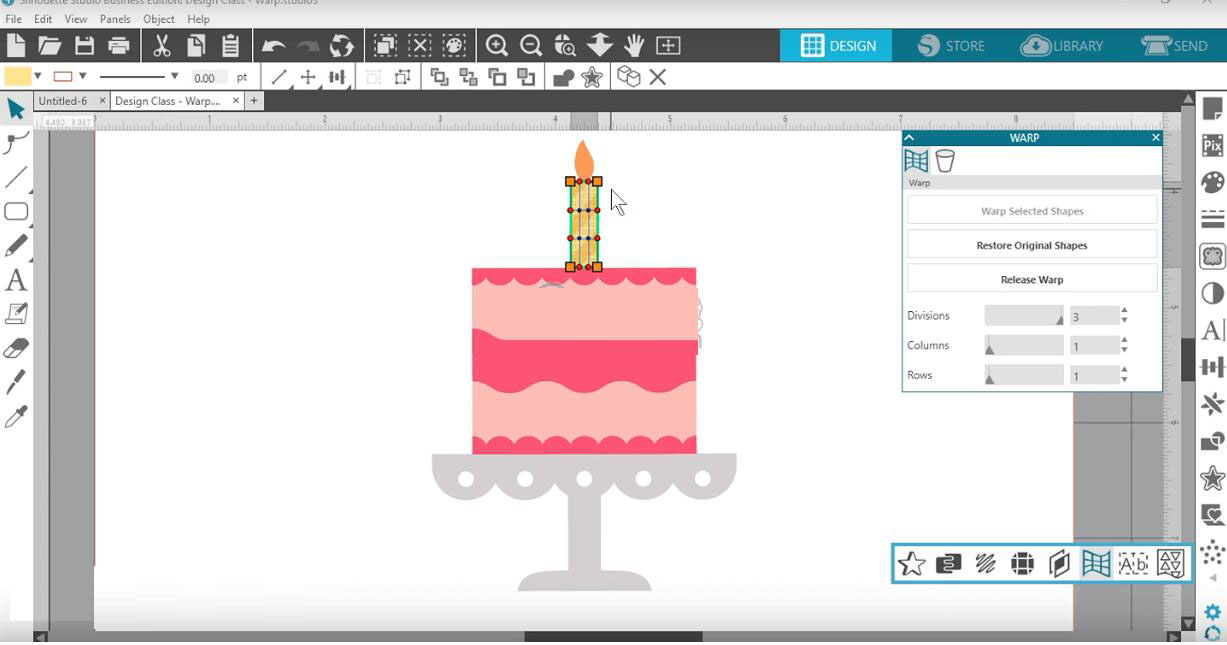Click the Zoom In magnifier icon
Image resolution: width=1227 pixels, height=645 pixels.
(496, 45)
